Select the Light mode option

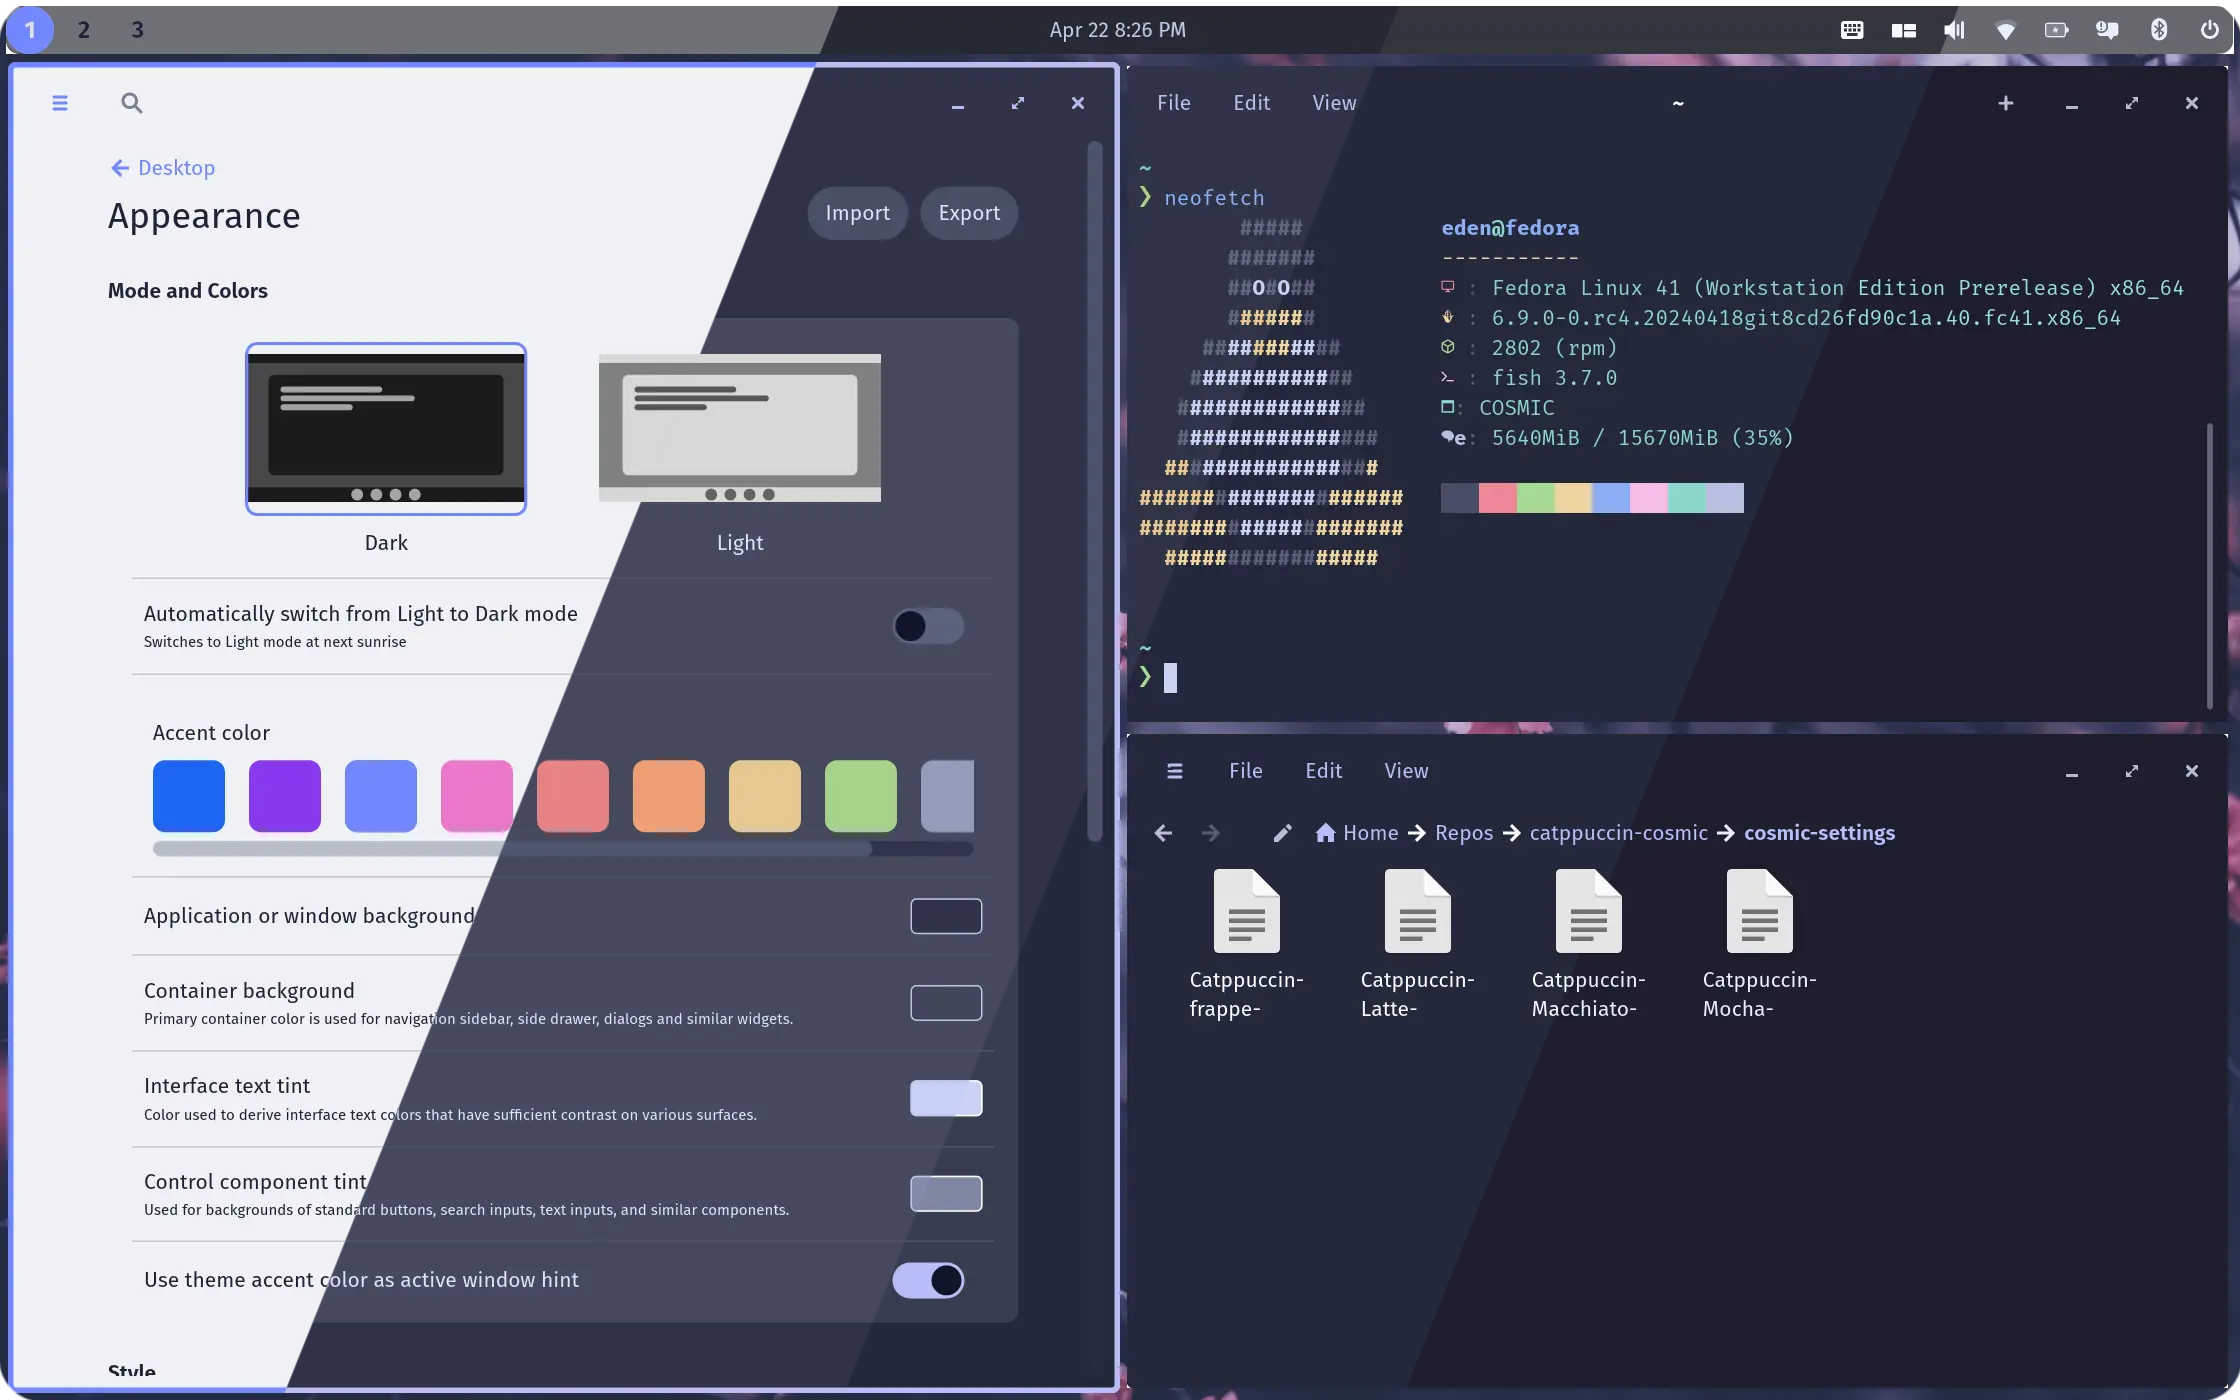point(739,430)
